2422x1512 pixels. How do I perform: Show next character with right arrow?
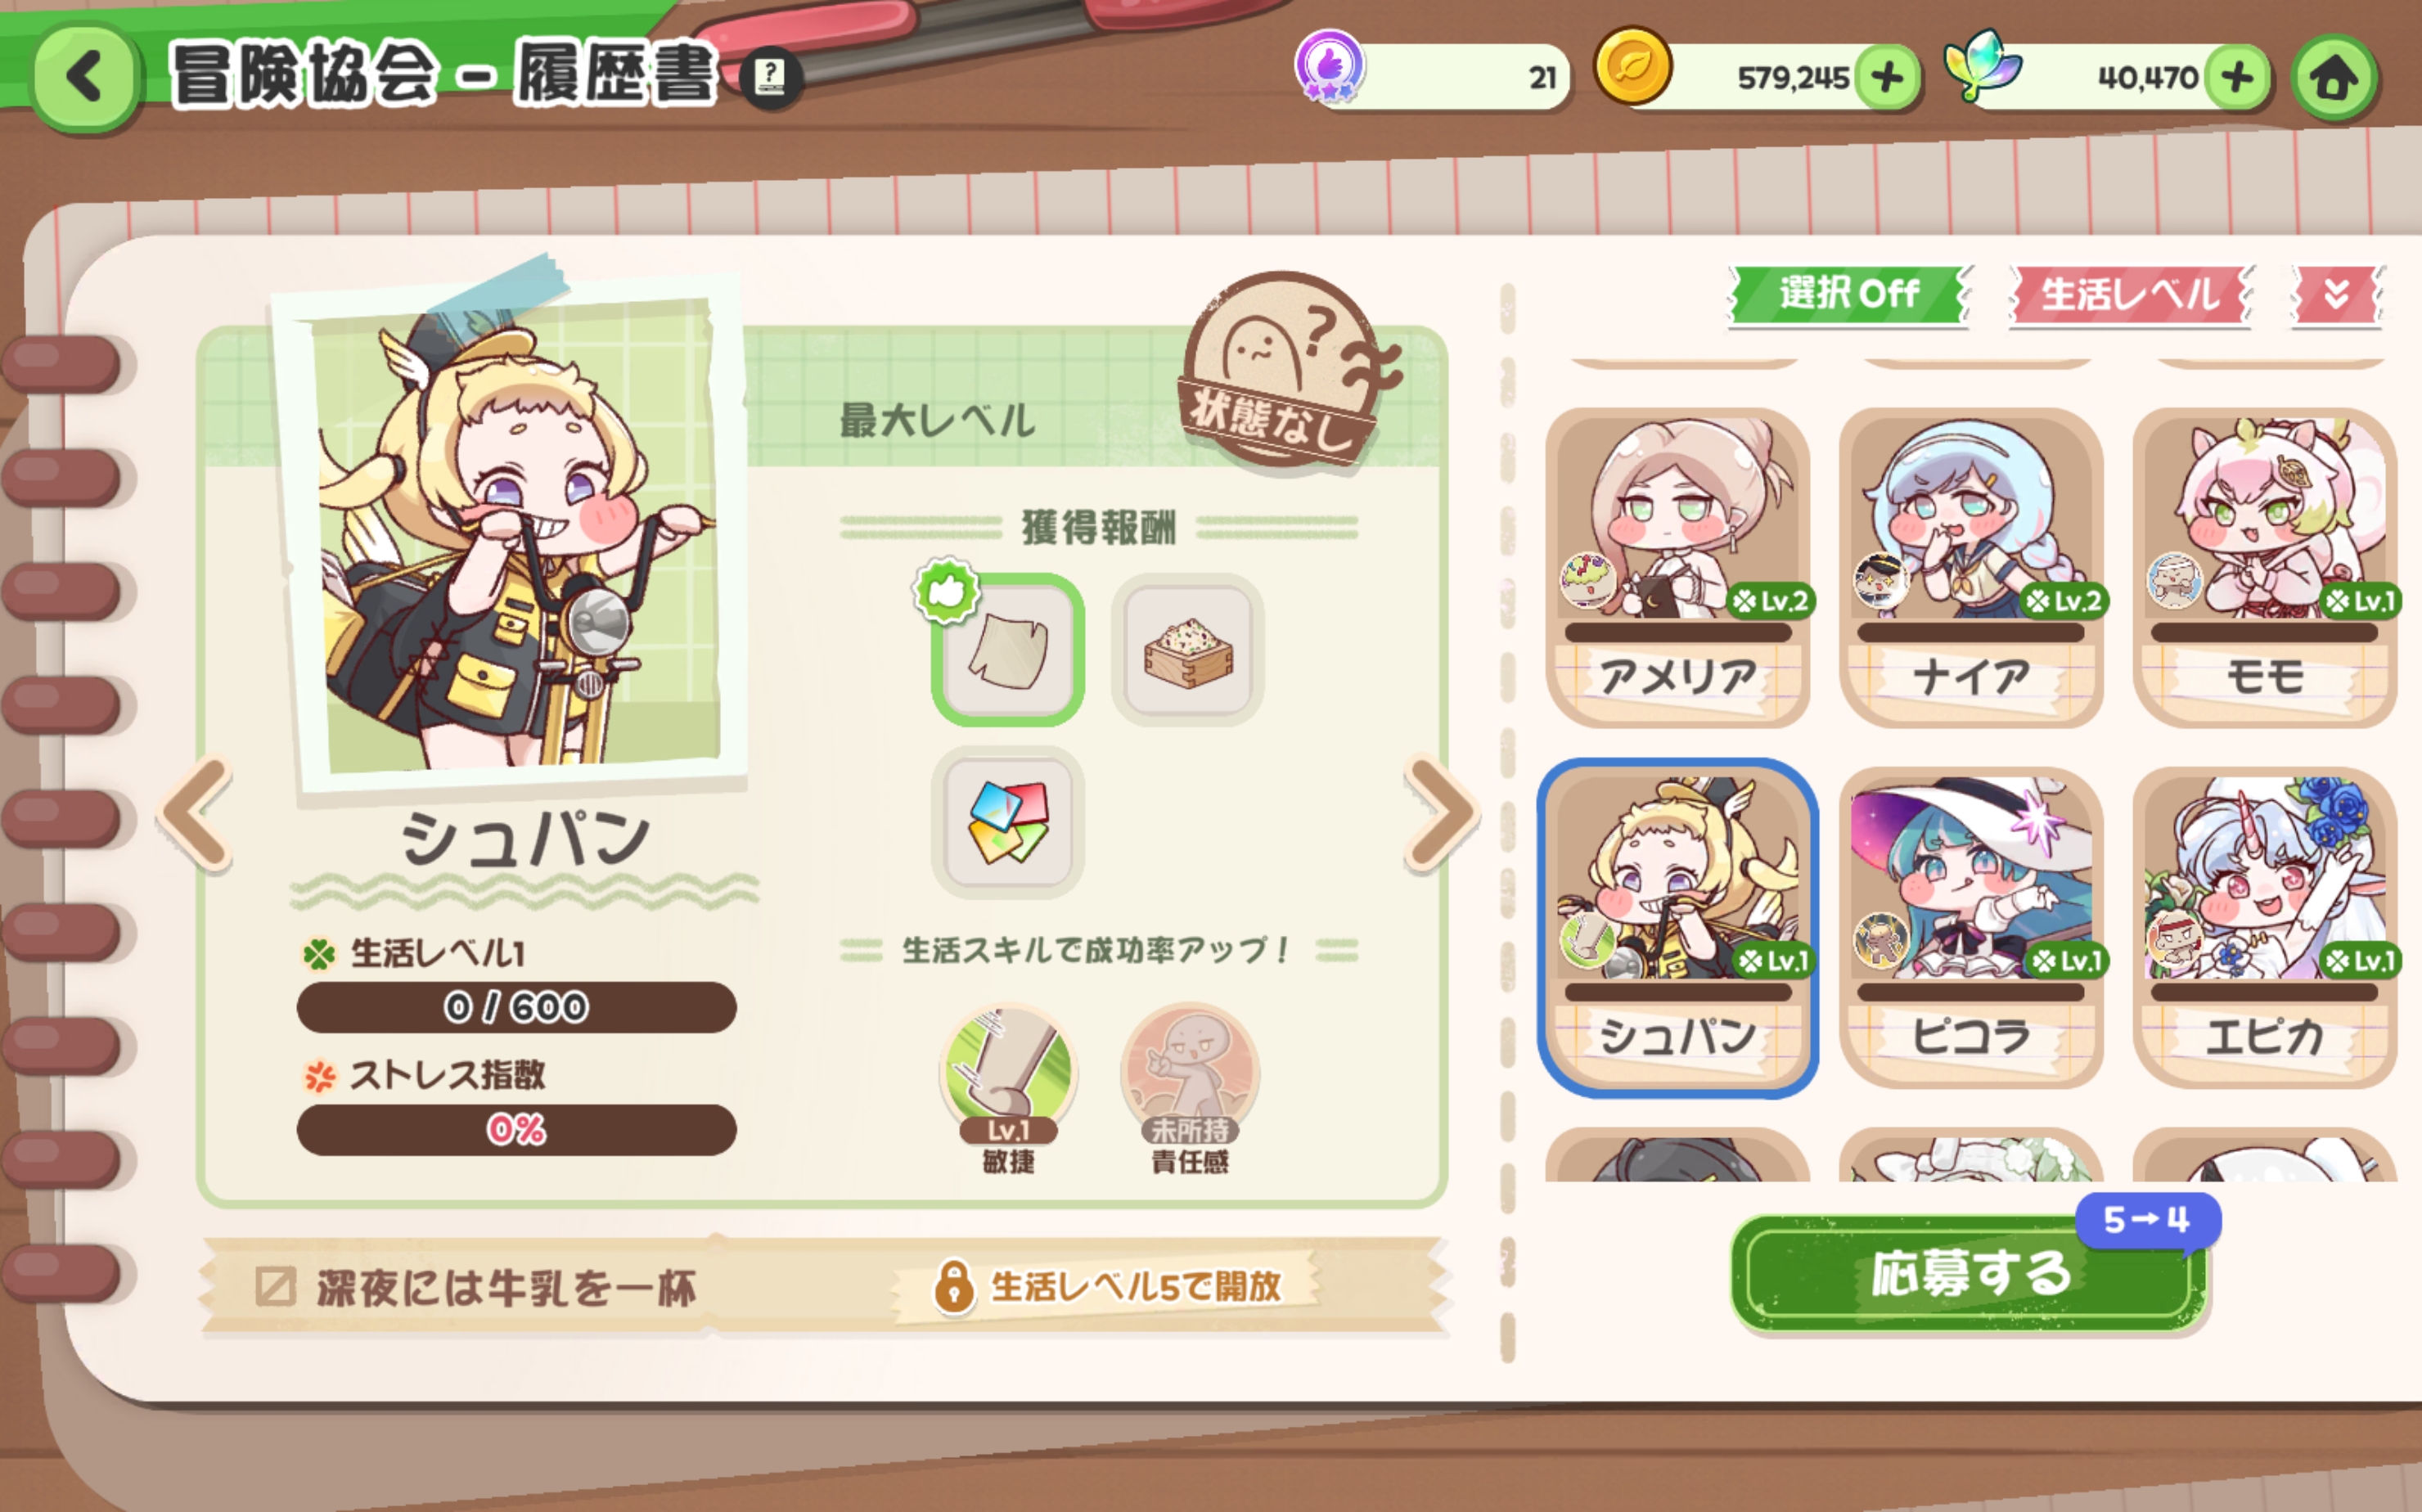tap(1441, 813)
